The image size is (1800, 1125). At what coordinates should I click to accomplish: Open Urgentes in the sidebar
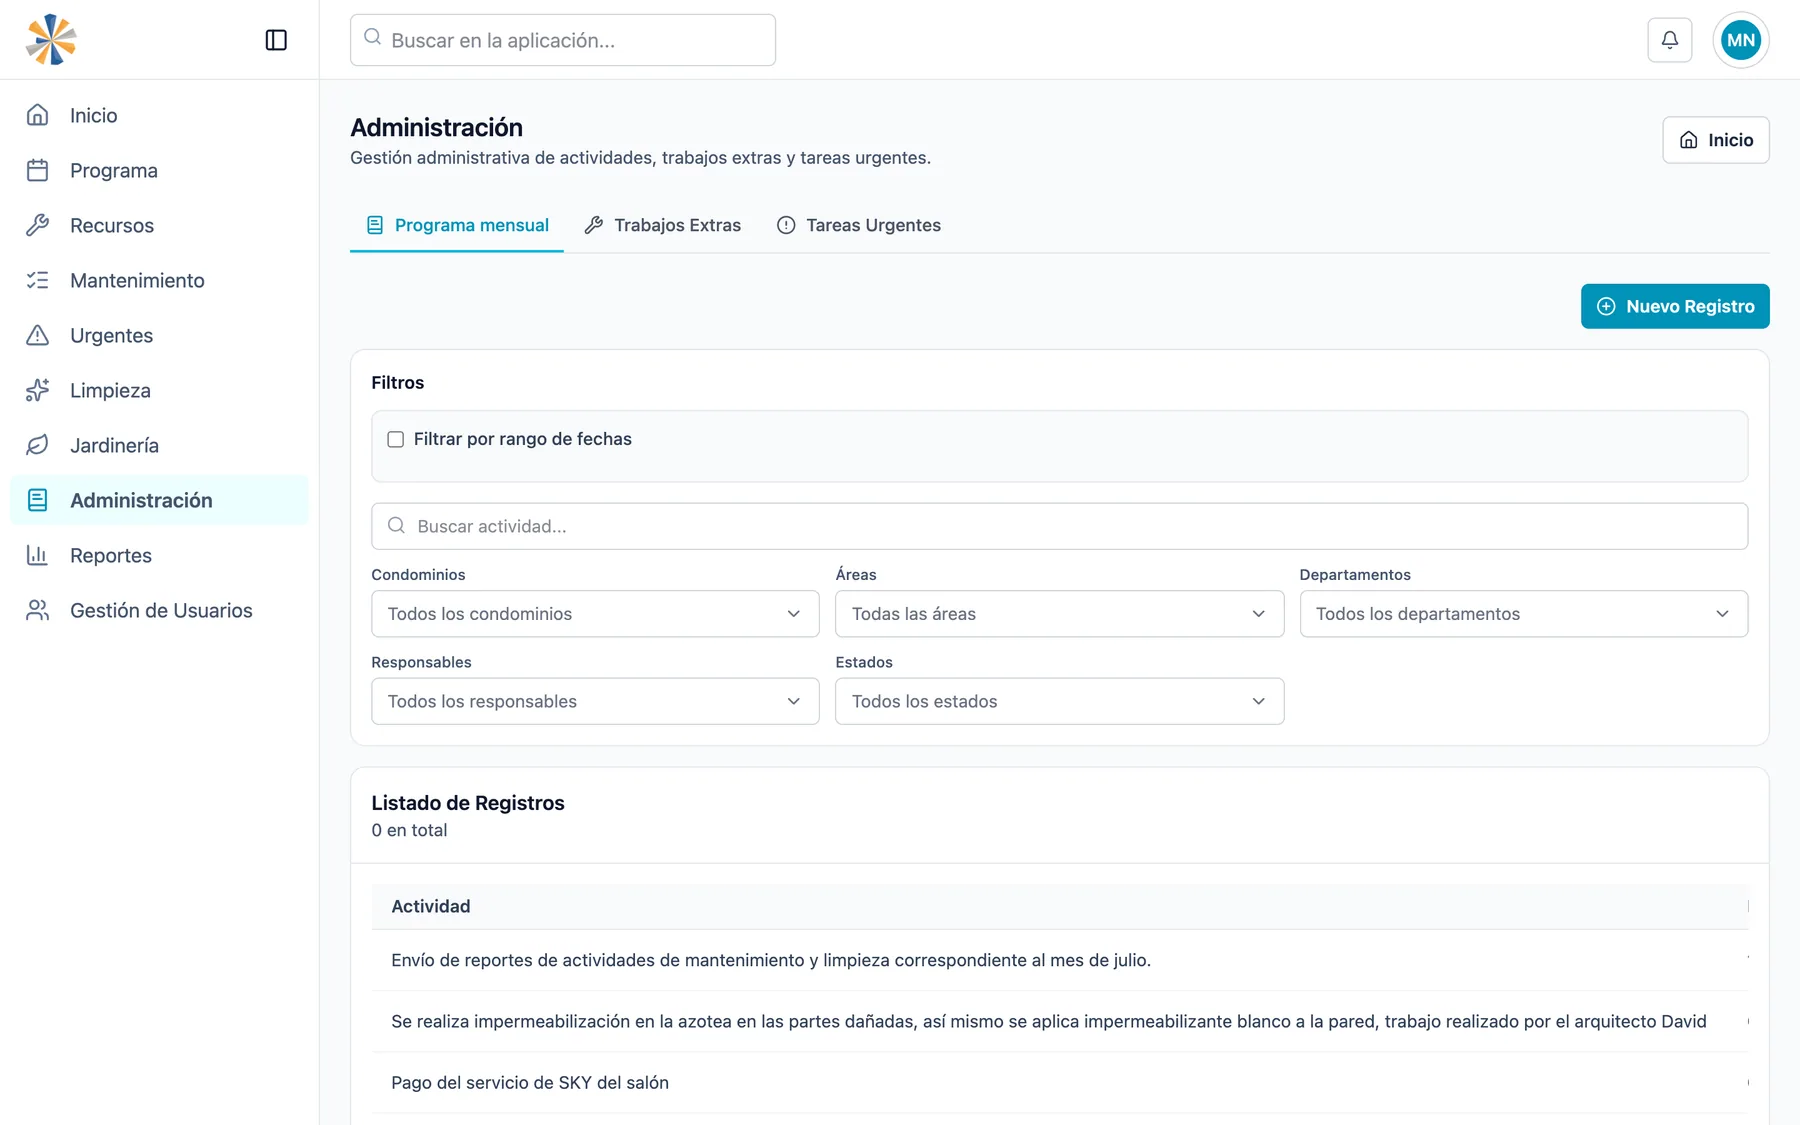coord(160,335)
